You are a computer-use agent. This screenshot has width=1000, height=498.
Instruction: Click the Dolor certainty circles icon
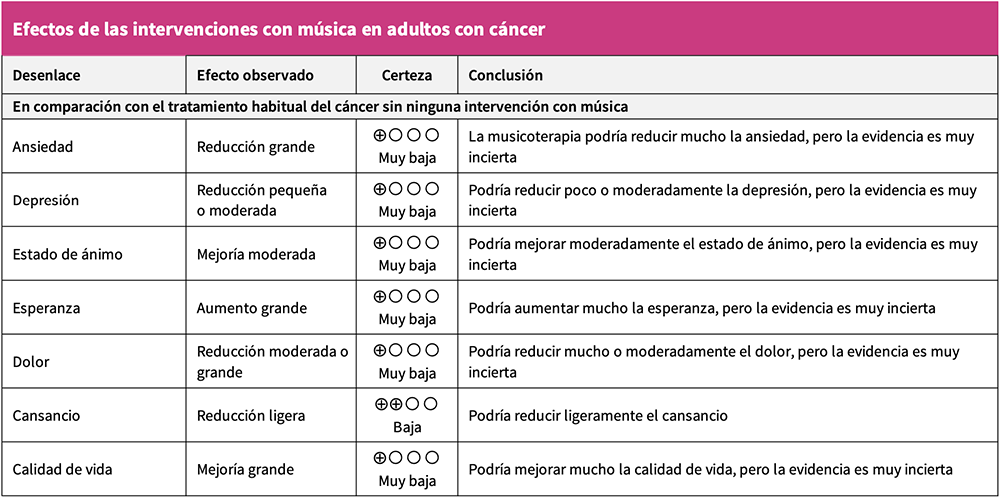(x=406, y=351)
